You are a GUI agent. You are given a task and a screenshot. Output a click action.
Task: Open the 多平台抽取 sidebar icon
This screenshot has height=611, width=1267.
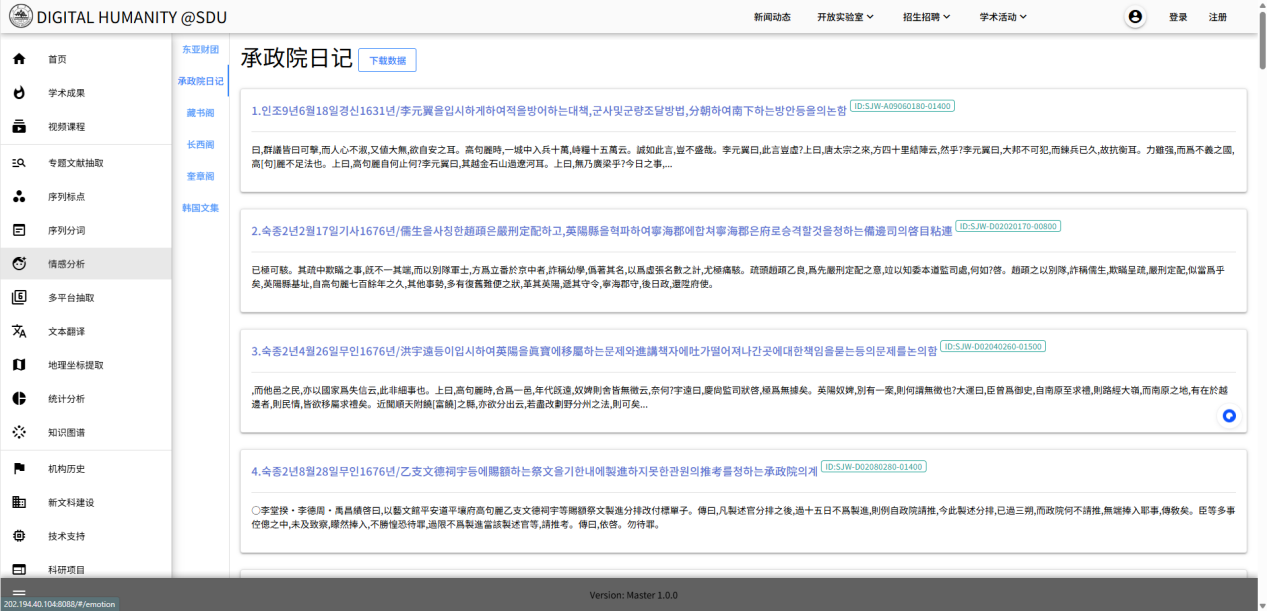point(19,297)
